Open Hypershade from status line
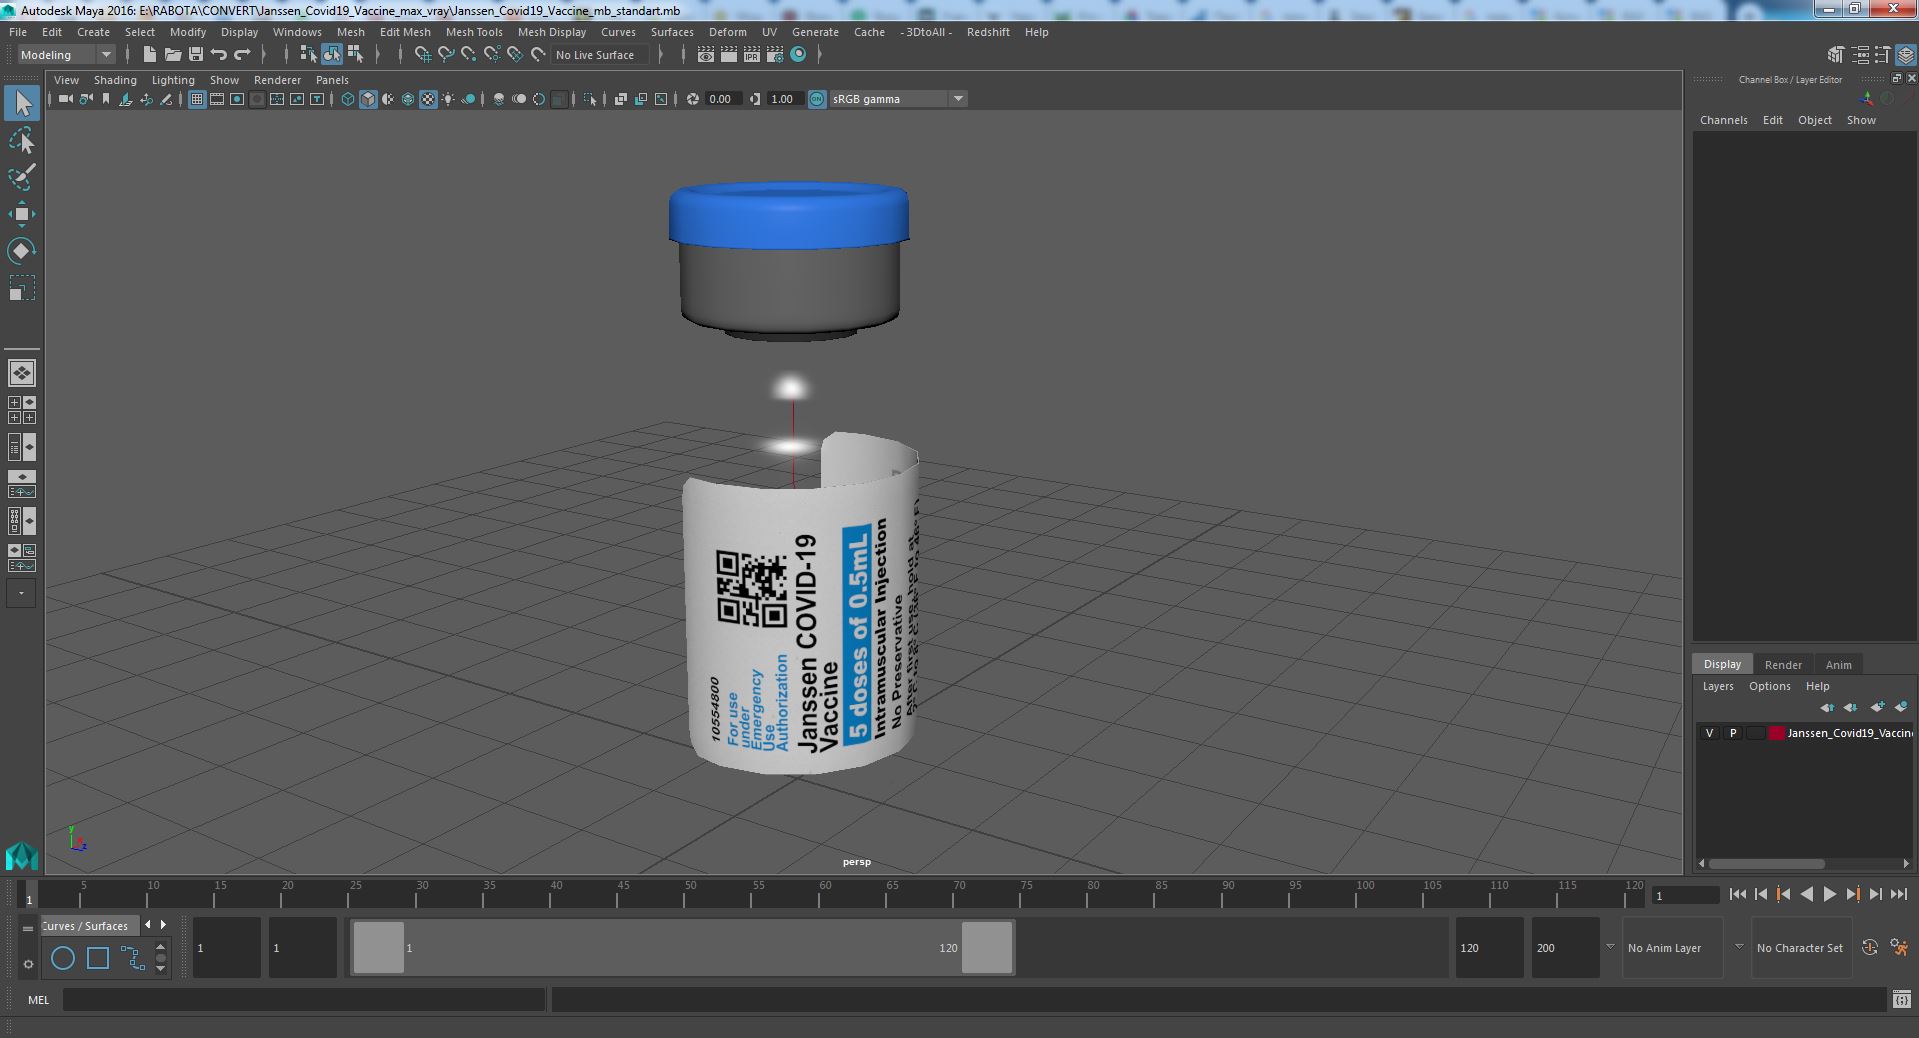This screenshot has width=1919, height=1038. [798, 55]
